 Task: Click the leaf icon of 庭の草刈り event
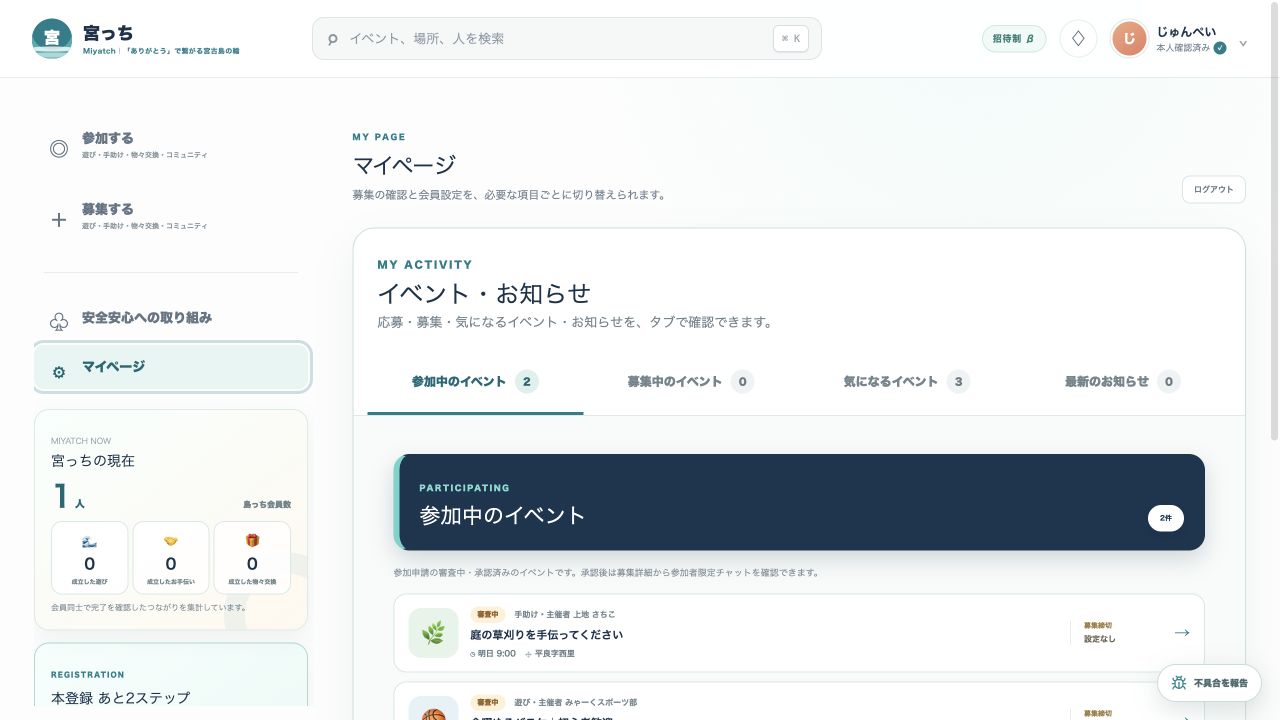[x=433, y=633]
